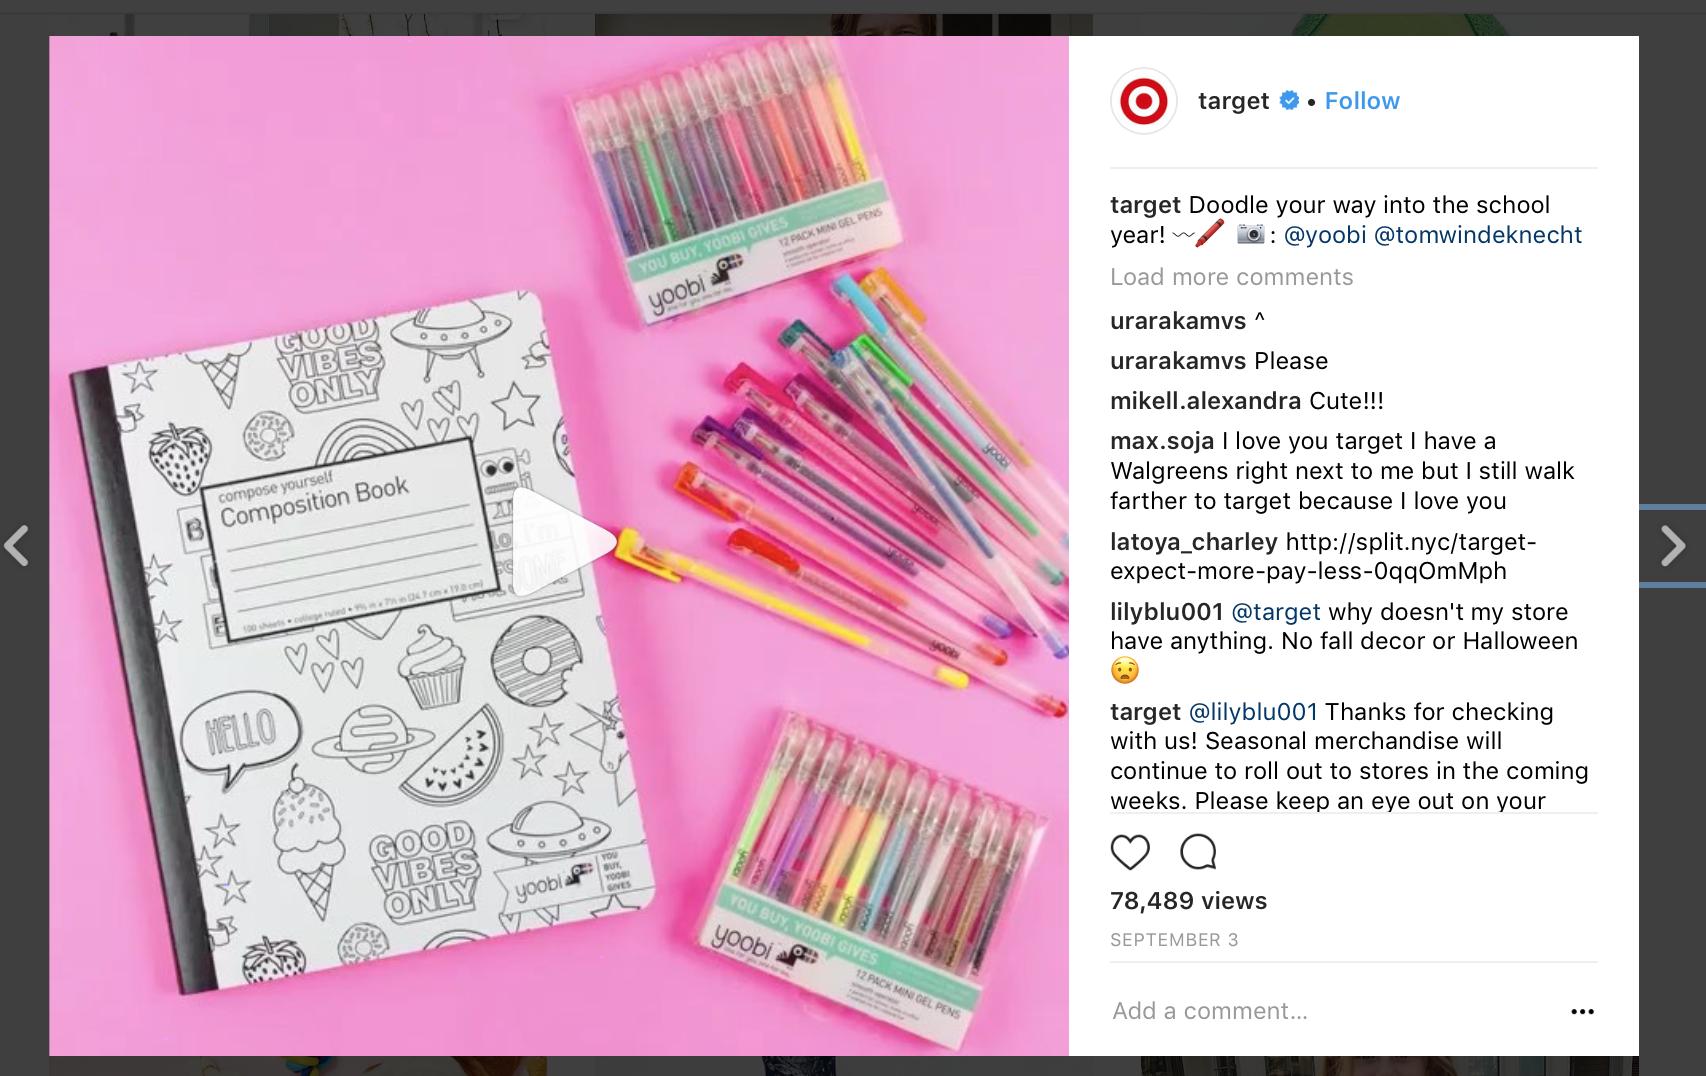The width and height of the screenshot is (1706, 1076).
Task: Click the blue verified badge
Action: [x=1289, y=100]
